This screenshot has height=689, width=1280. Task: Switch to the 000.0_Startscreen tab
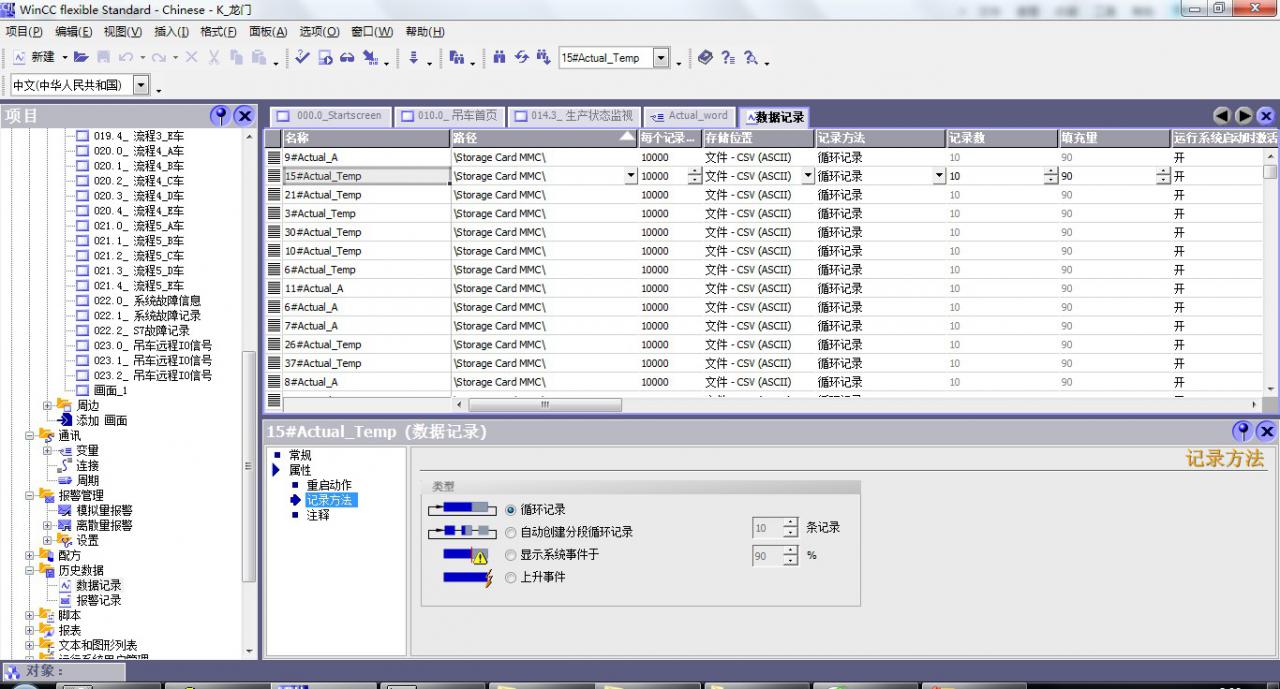tap(330, 116)
